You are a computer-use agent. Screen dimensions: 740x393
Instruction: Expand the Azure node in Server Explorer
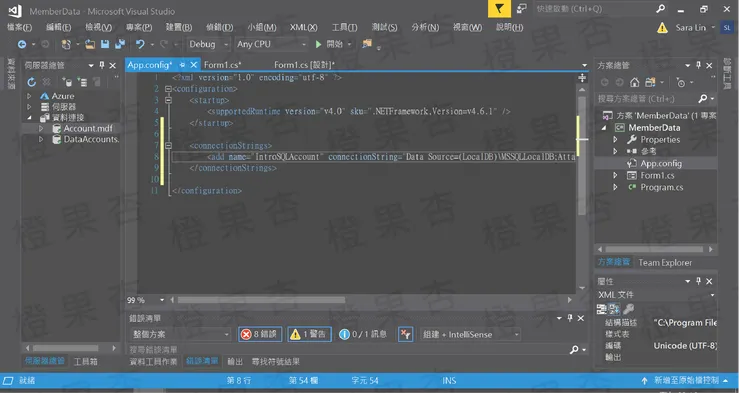pyautogui.click(x=29, y=96)
